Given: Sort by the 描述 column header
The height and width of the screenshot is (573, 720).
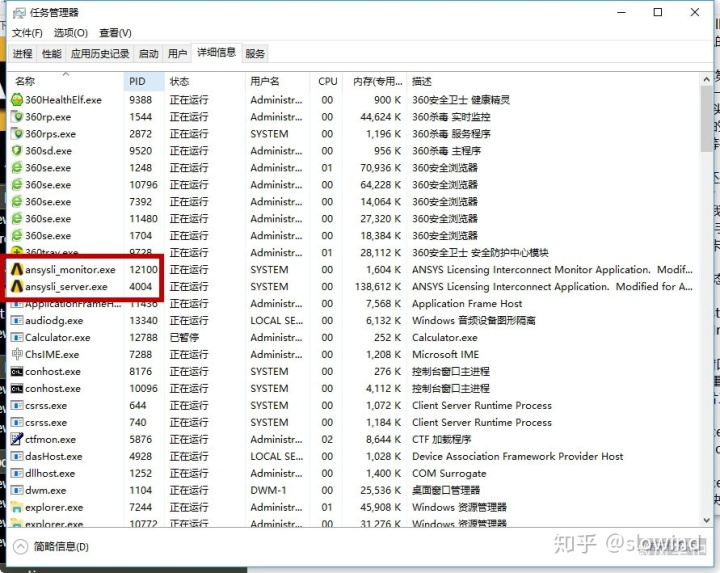Looking at the screenshot, I should coord(553,81).
